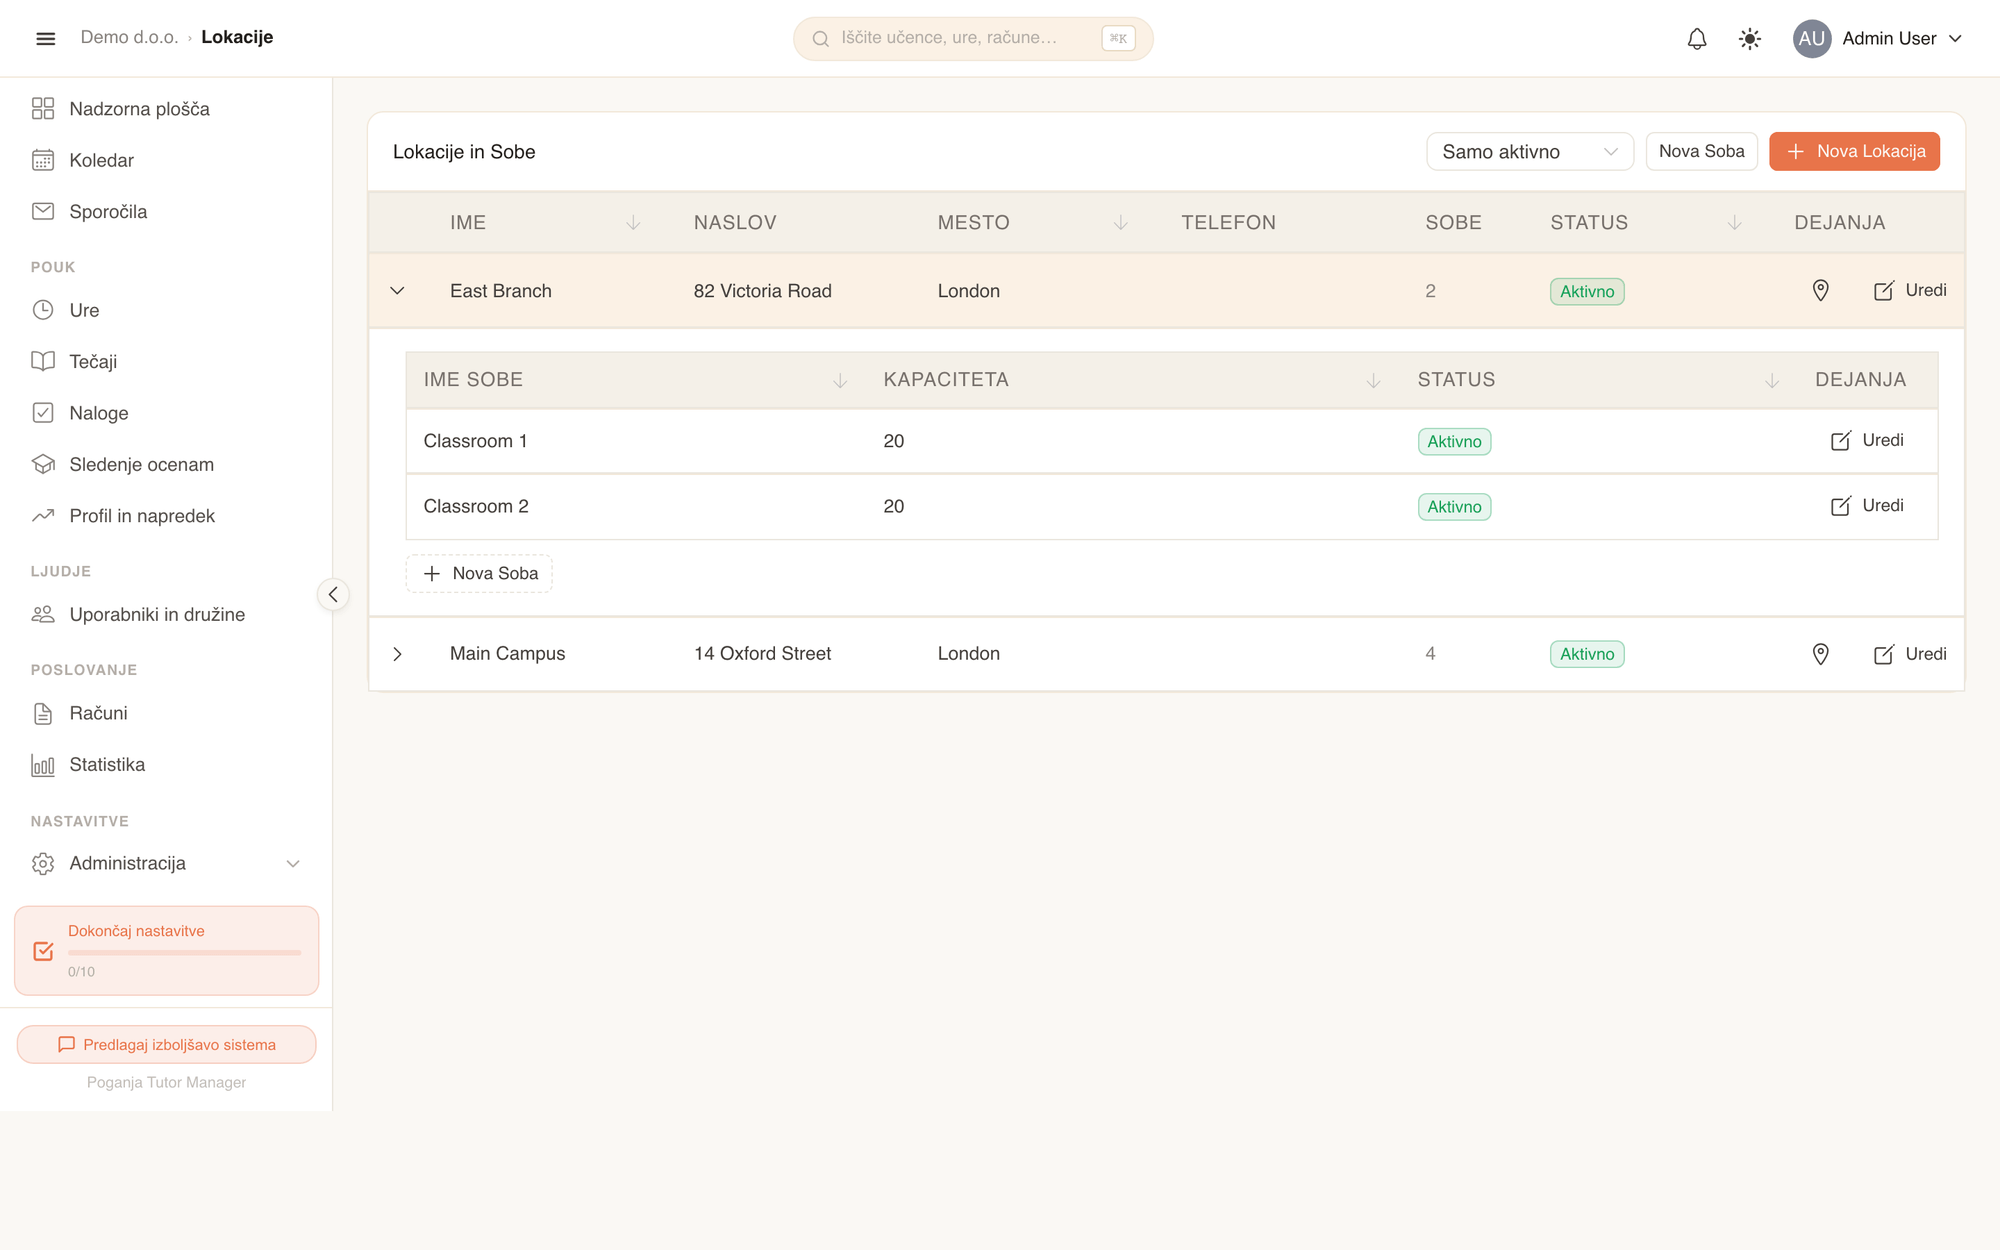This screenshot has width=2000, height=1250.
Task: Click the top Nova Soba button
Action: (1701, 152)
